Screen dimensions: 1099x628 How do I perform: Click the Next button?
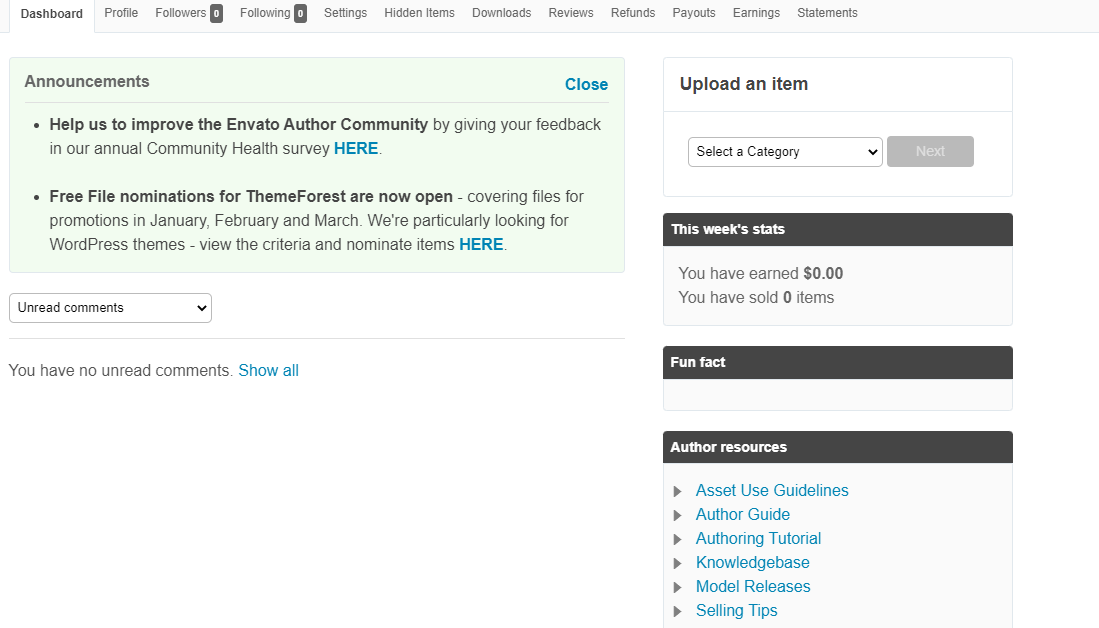tap(930, 151)
